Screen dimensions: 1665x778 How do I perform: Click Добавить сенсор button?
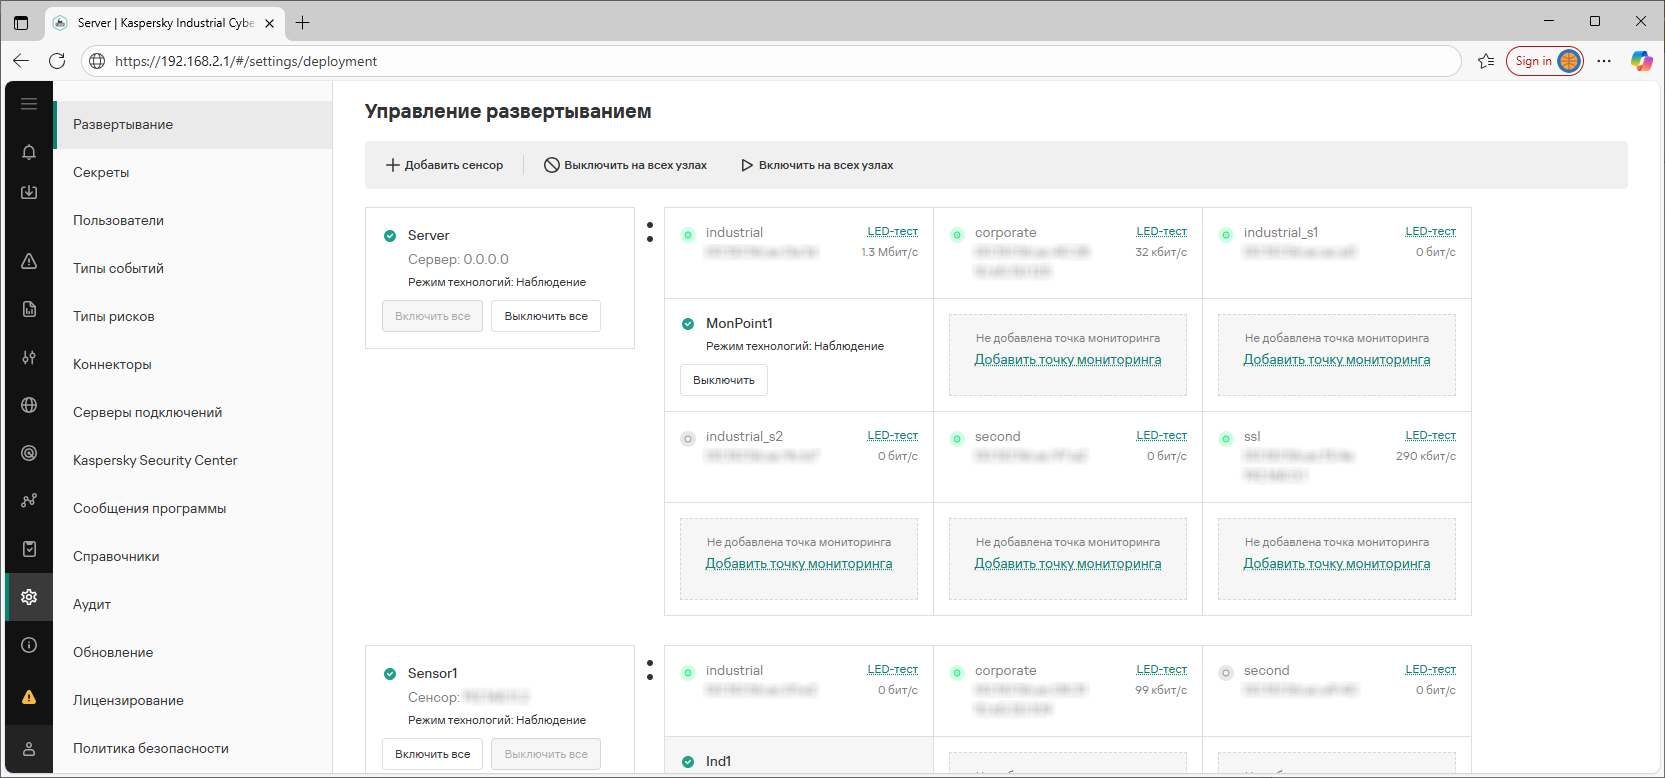(445, 165)
